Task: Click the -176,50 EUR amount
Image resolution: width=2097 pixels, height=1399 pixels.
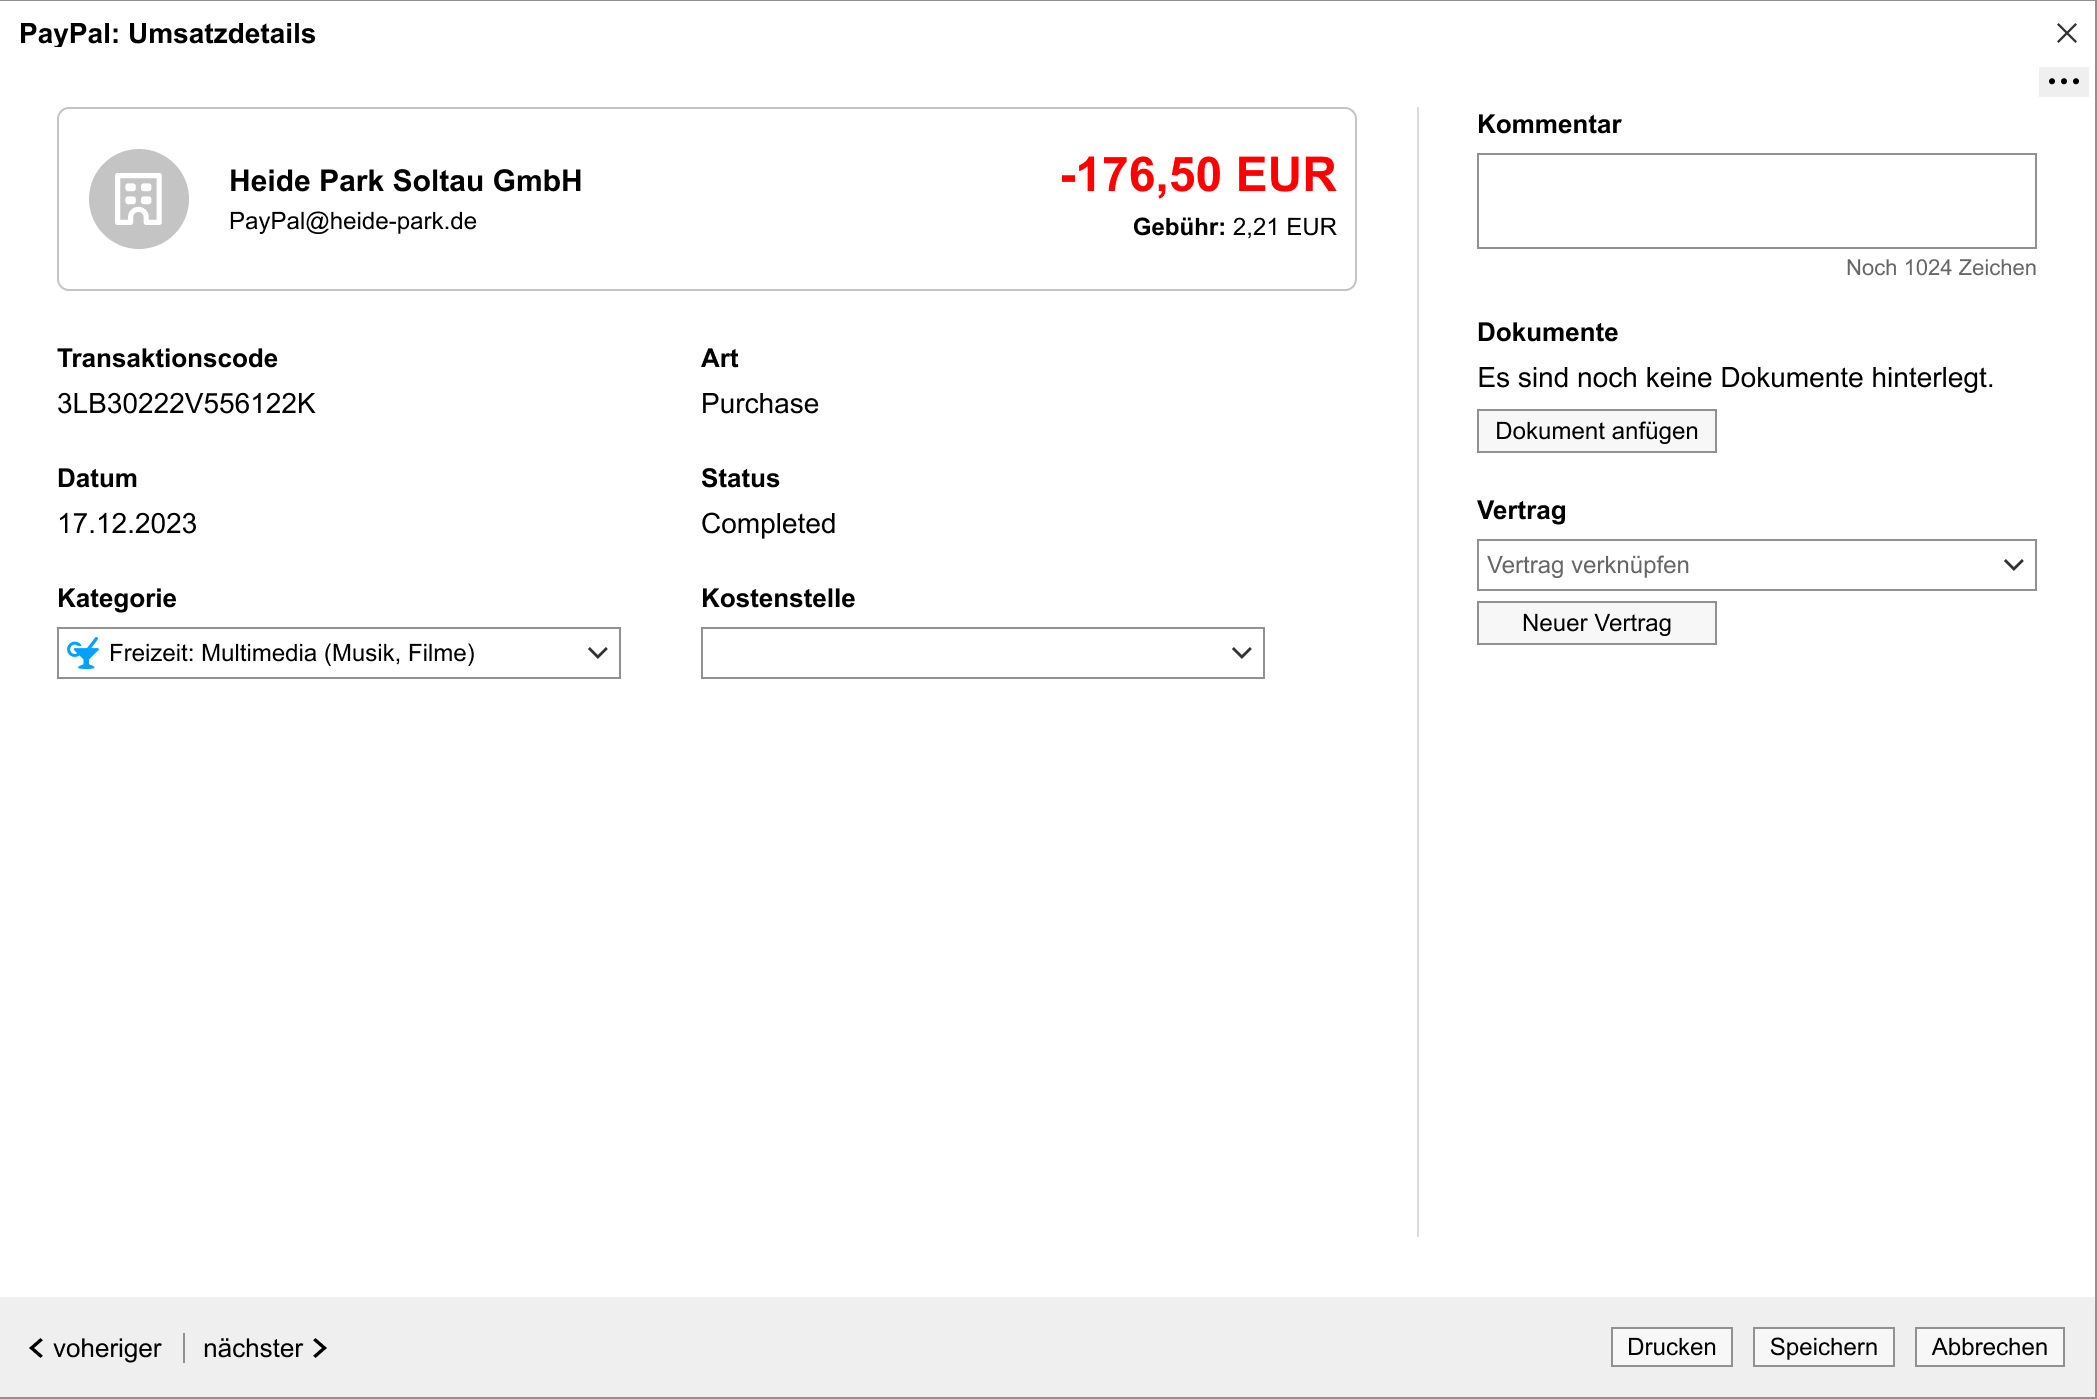Action: [x=1197, y=176]
